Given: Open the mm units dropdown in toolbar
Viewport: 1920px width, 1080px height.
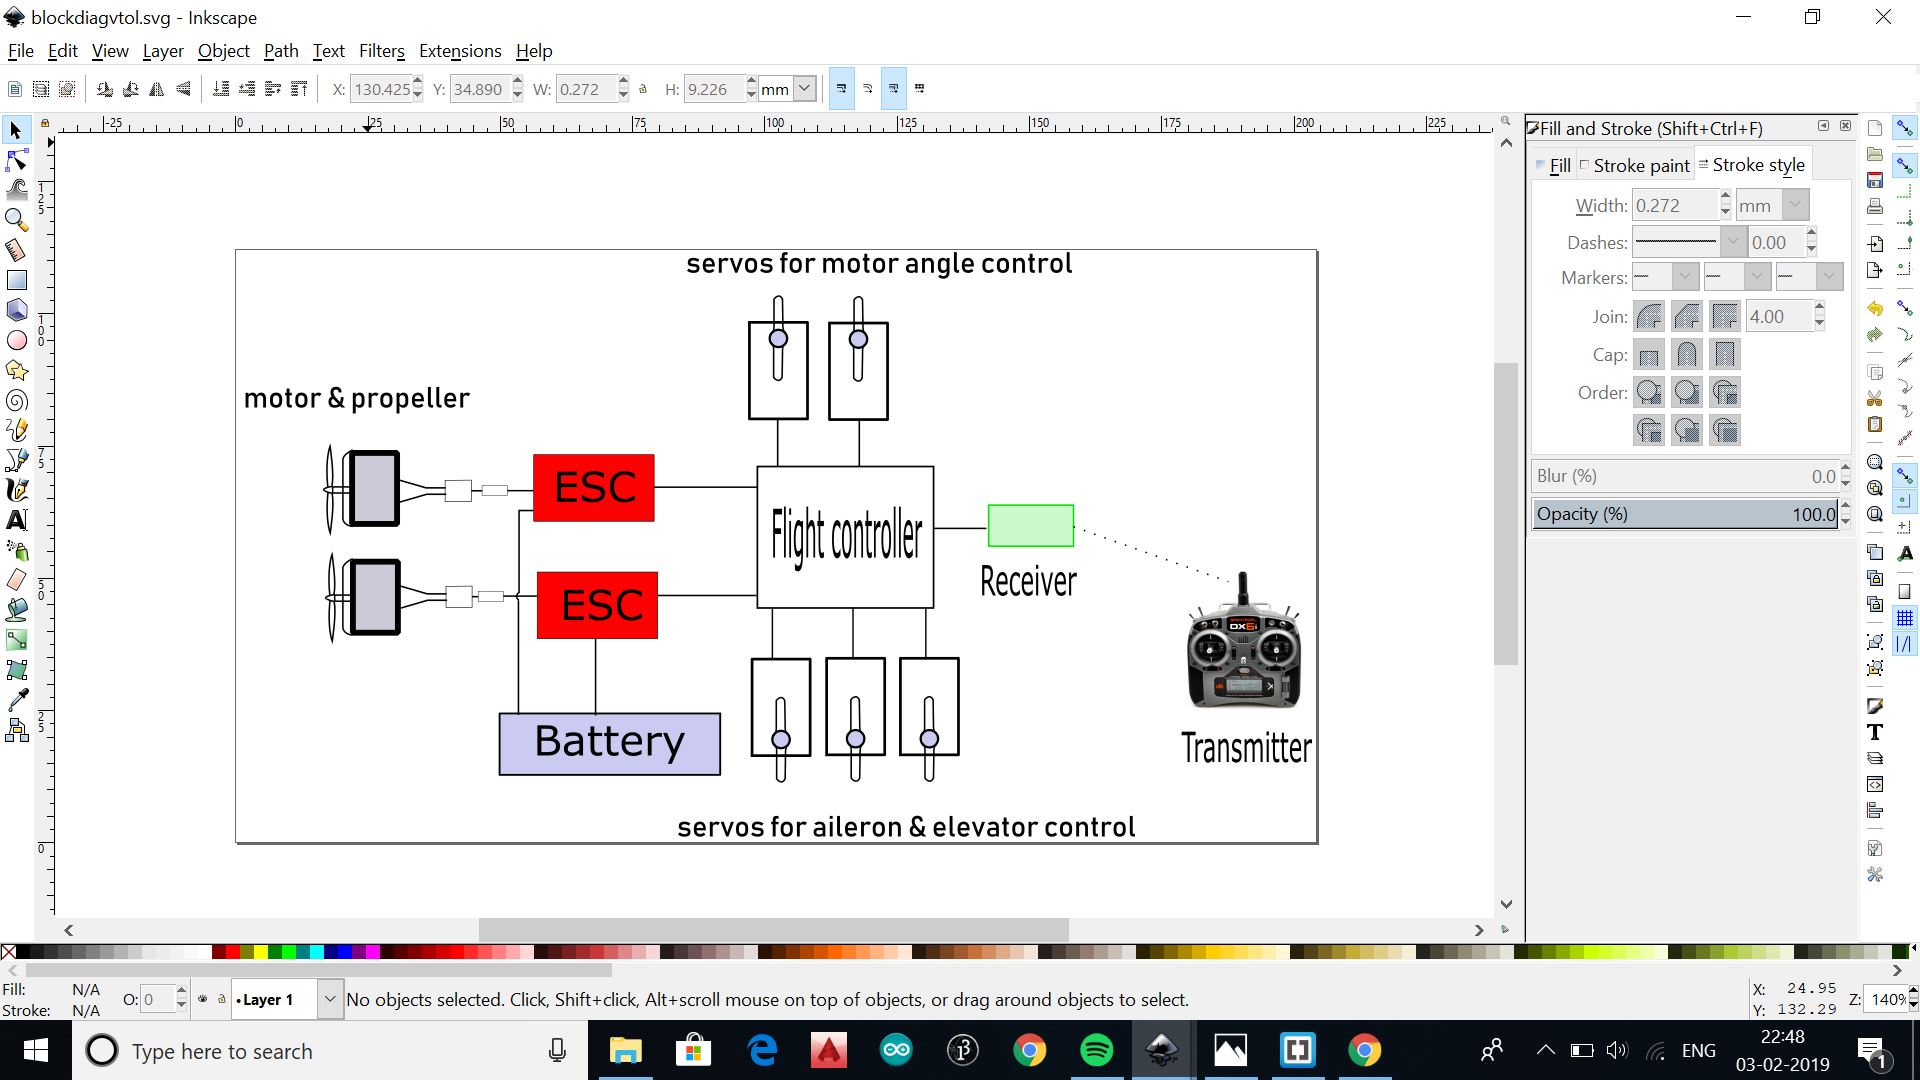Looking at the screenshot, I should pyautogui.click(x=804, y=89).
